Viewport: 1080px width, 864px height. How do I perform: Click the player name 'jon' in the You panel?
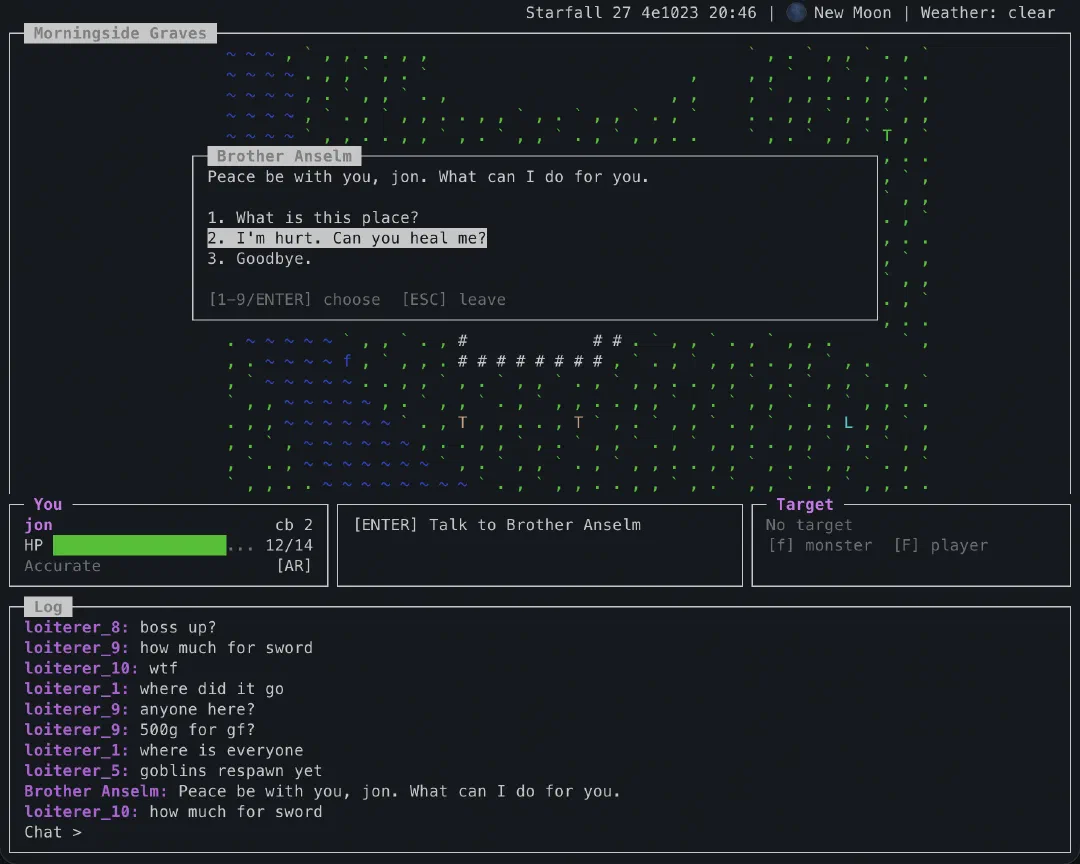39,525
